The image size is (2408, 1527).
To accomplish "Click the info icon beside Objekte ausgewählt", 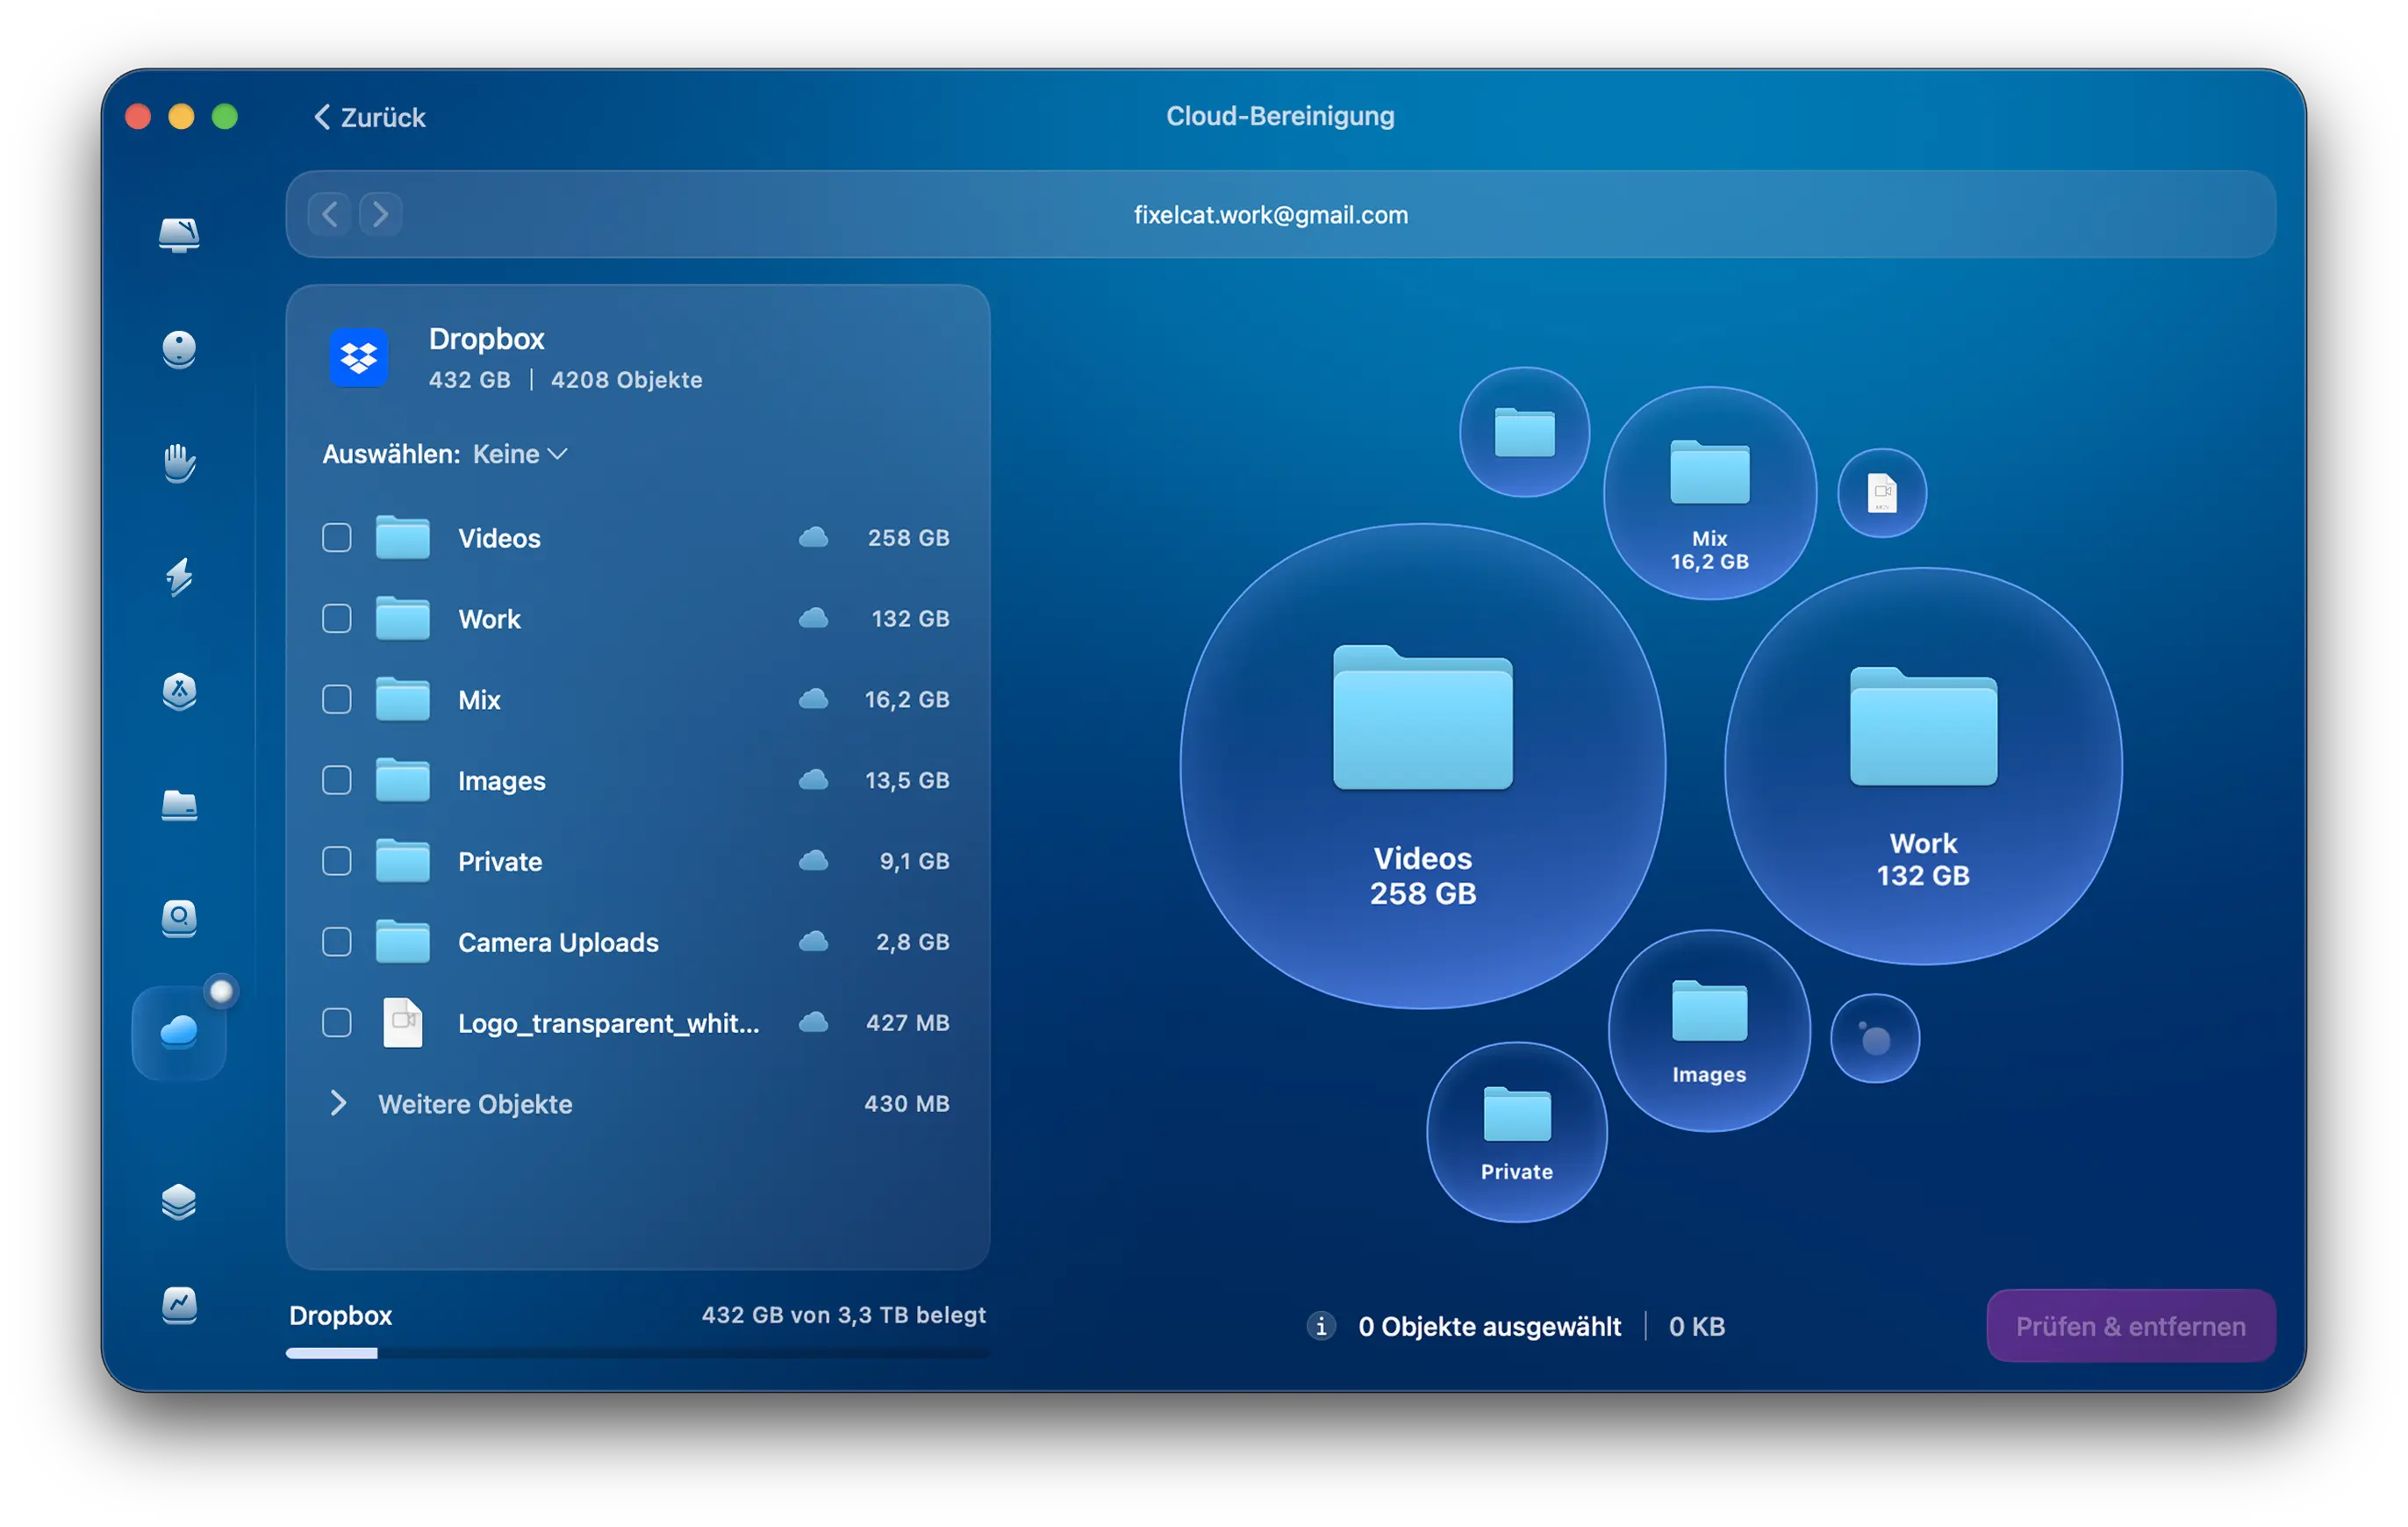I will (x=1321, y=1326).
